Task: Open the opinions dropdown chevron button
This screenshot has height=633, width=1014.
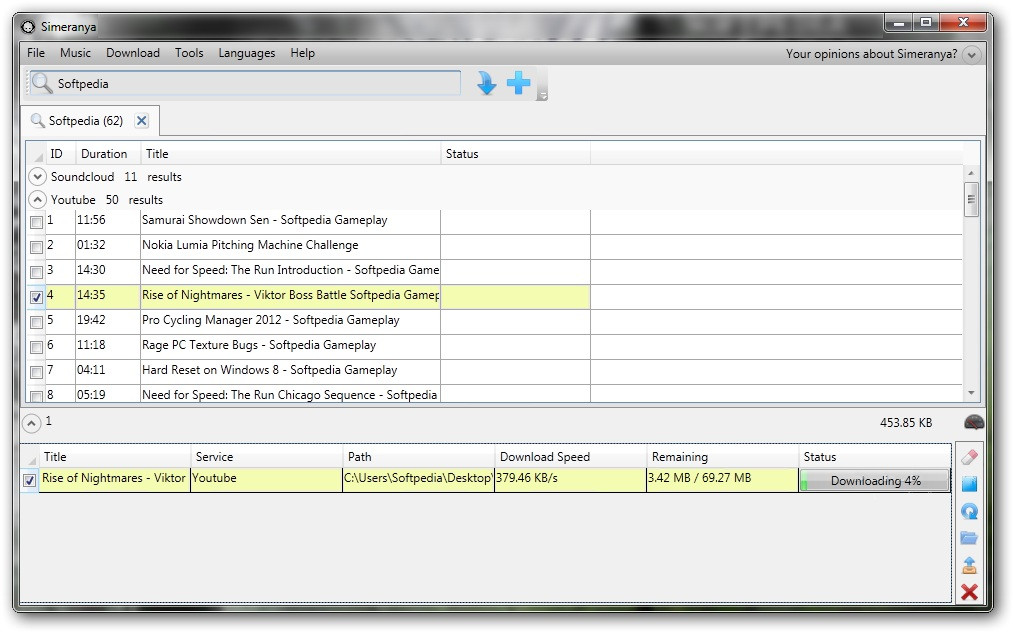Action: click(x=971, y=55)
